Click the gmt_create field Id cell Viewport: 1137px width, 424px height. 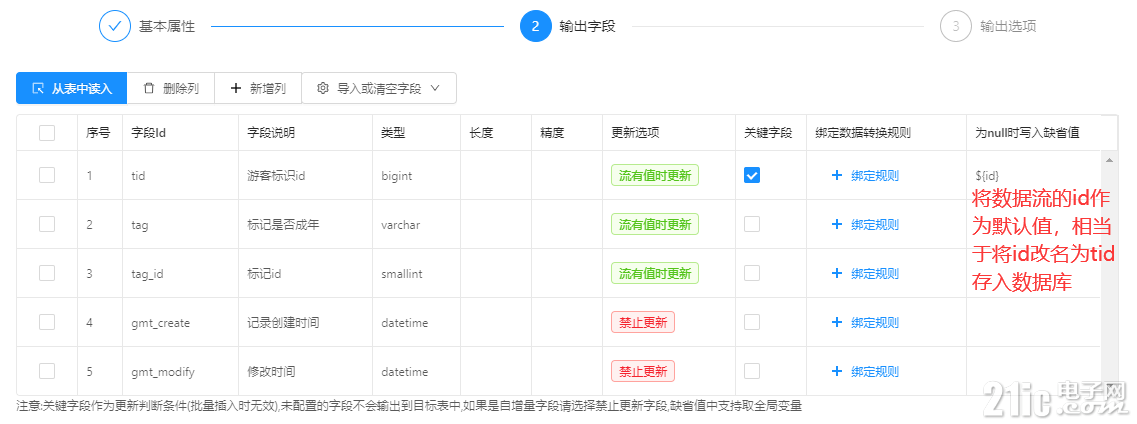tap(181, 322)
